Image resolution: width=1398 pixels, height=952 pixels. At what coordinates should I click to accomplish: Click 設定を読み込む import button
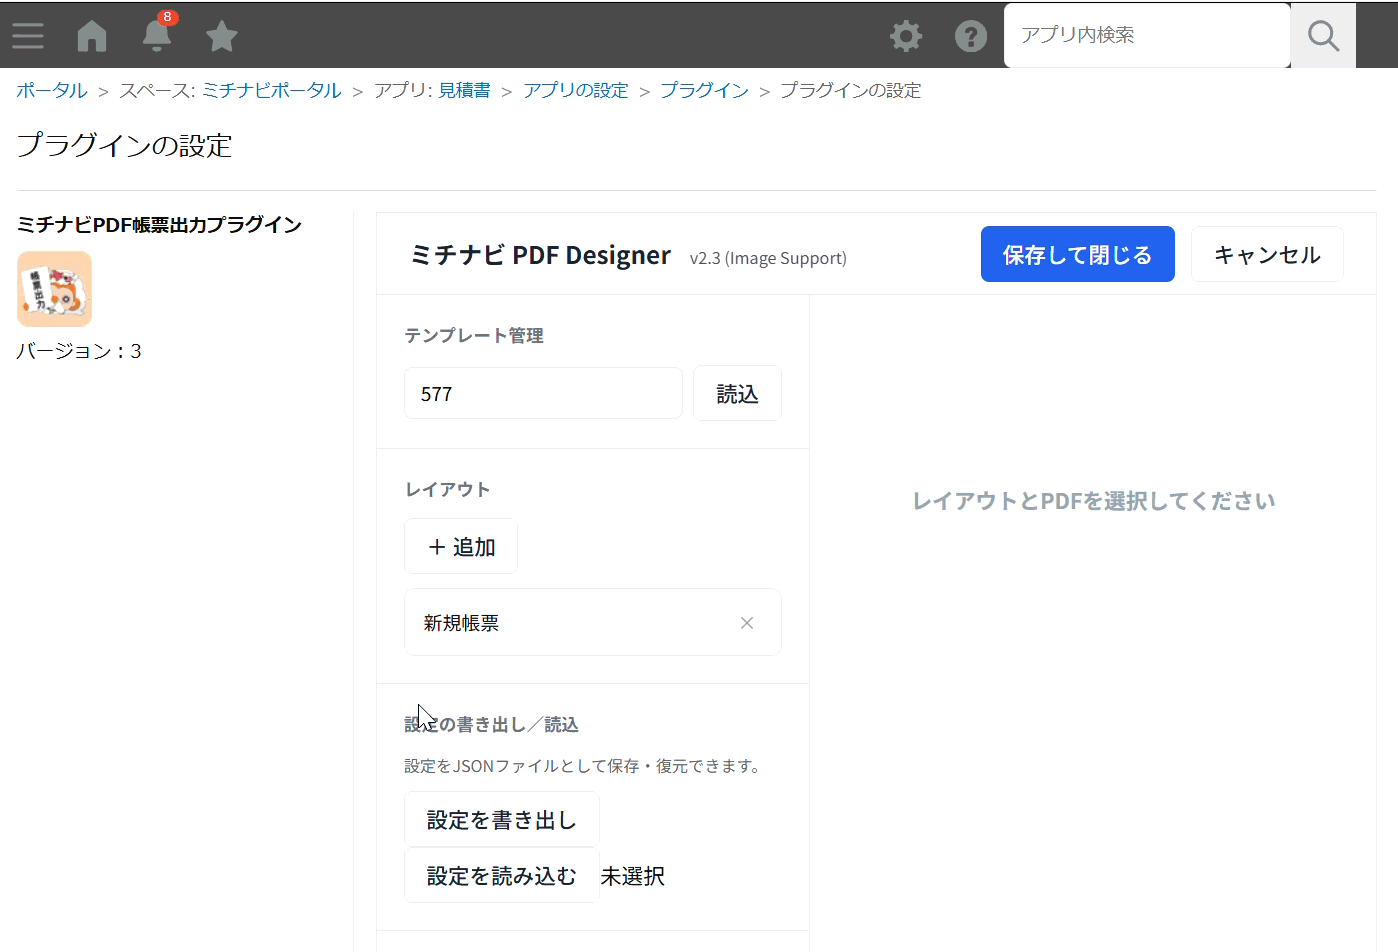pyautogui.click(x=502, y=876)
